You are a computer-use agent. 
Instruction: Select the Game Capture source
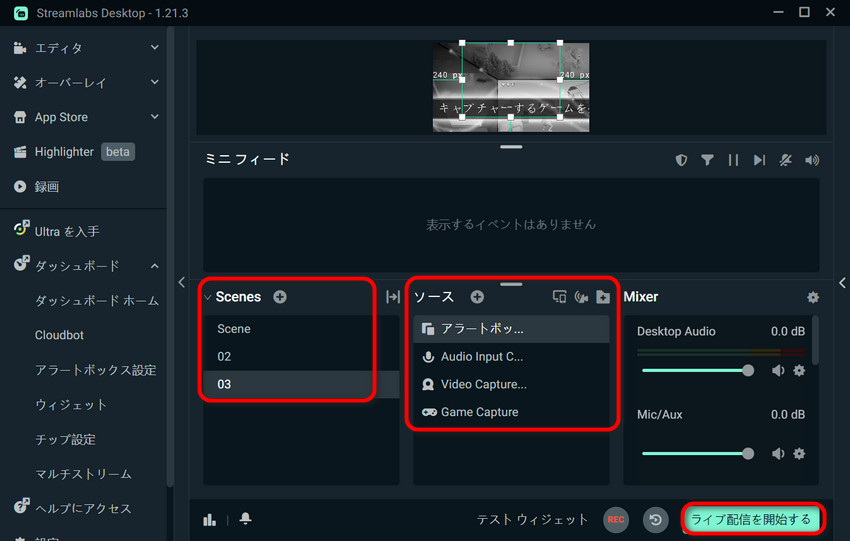click(511, 412)
